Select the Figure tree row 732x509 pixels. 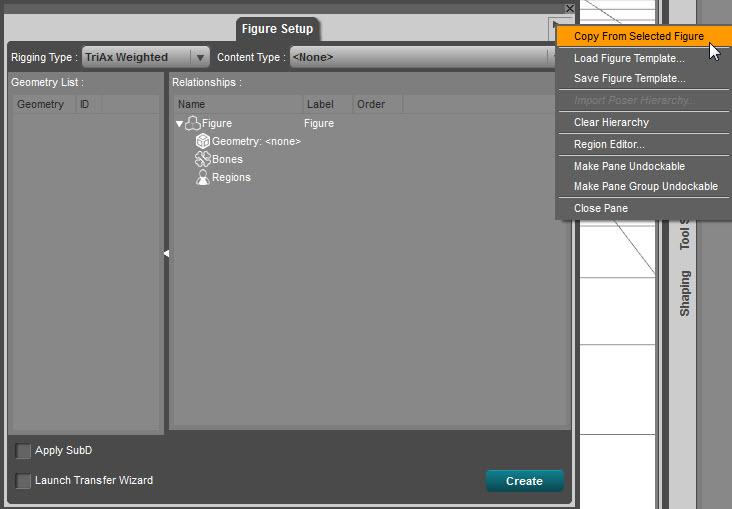(370, 123)
